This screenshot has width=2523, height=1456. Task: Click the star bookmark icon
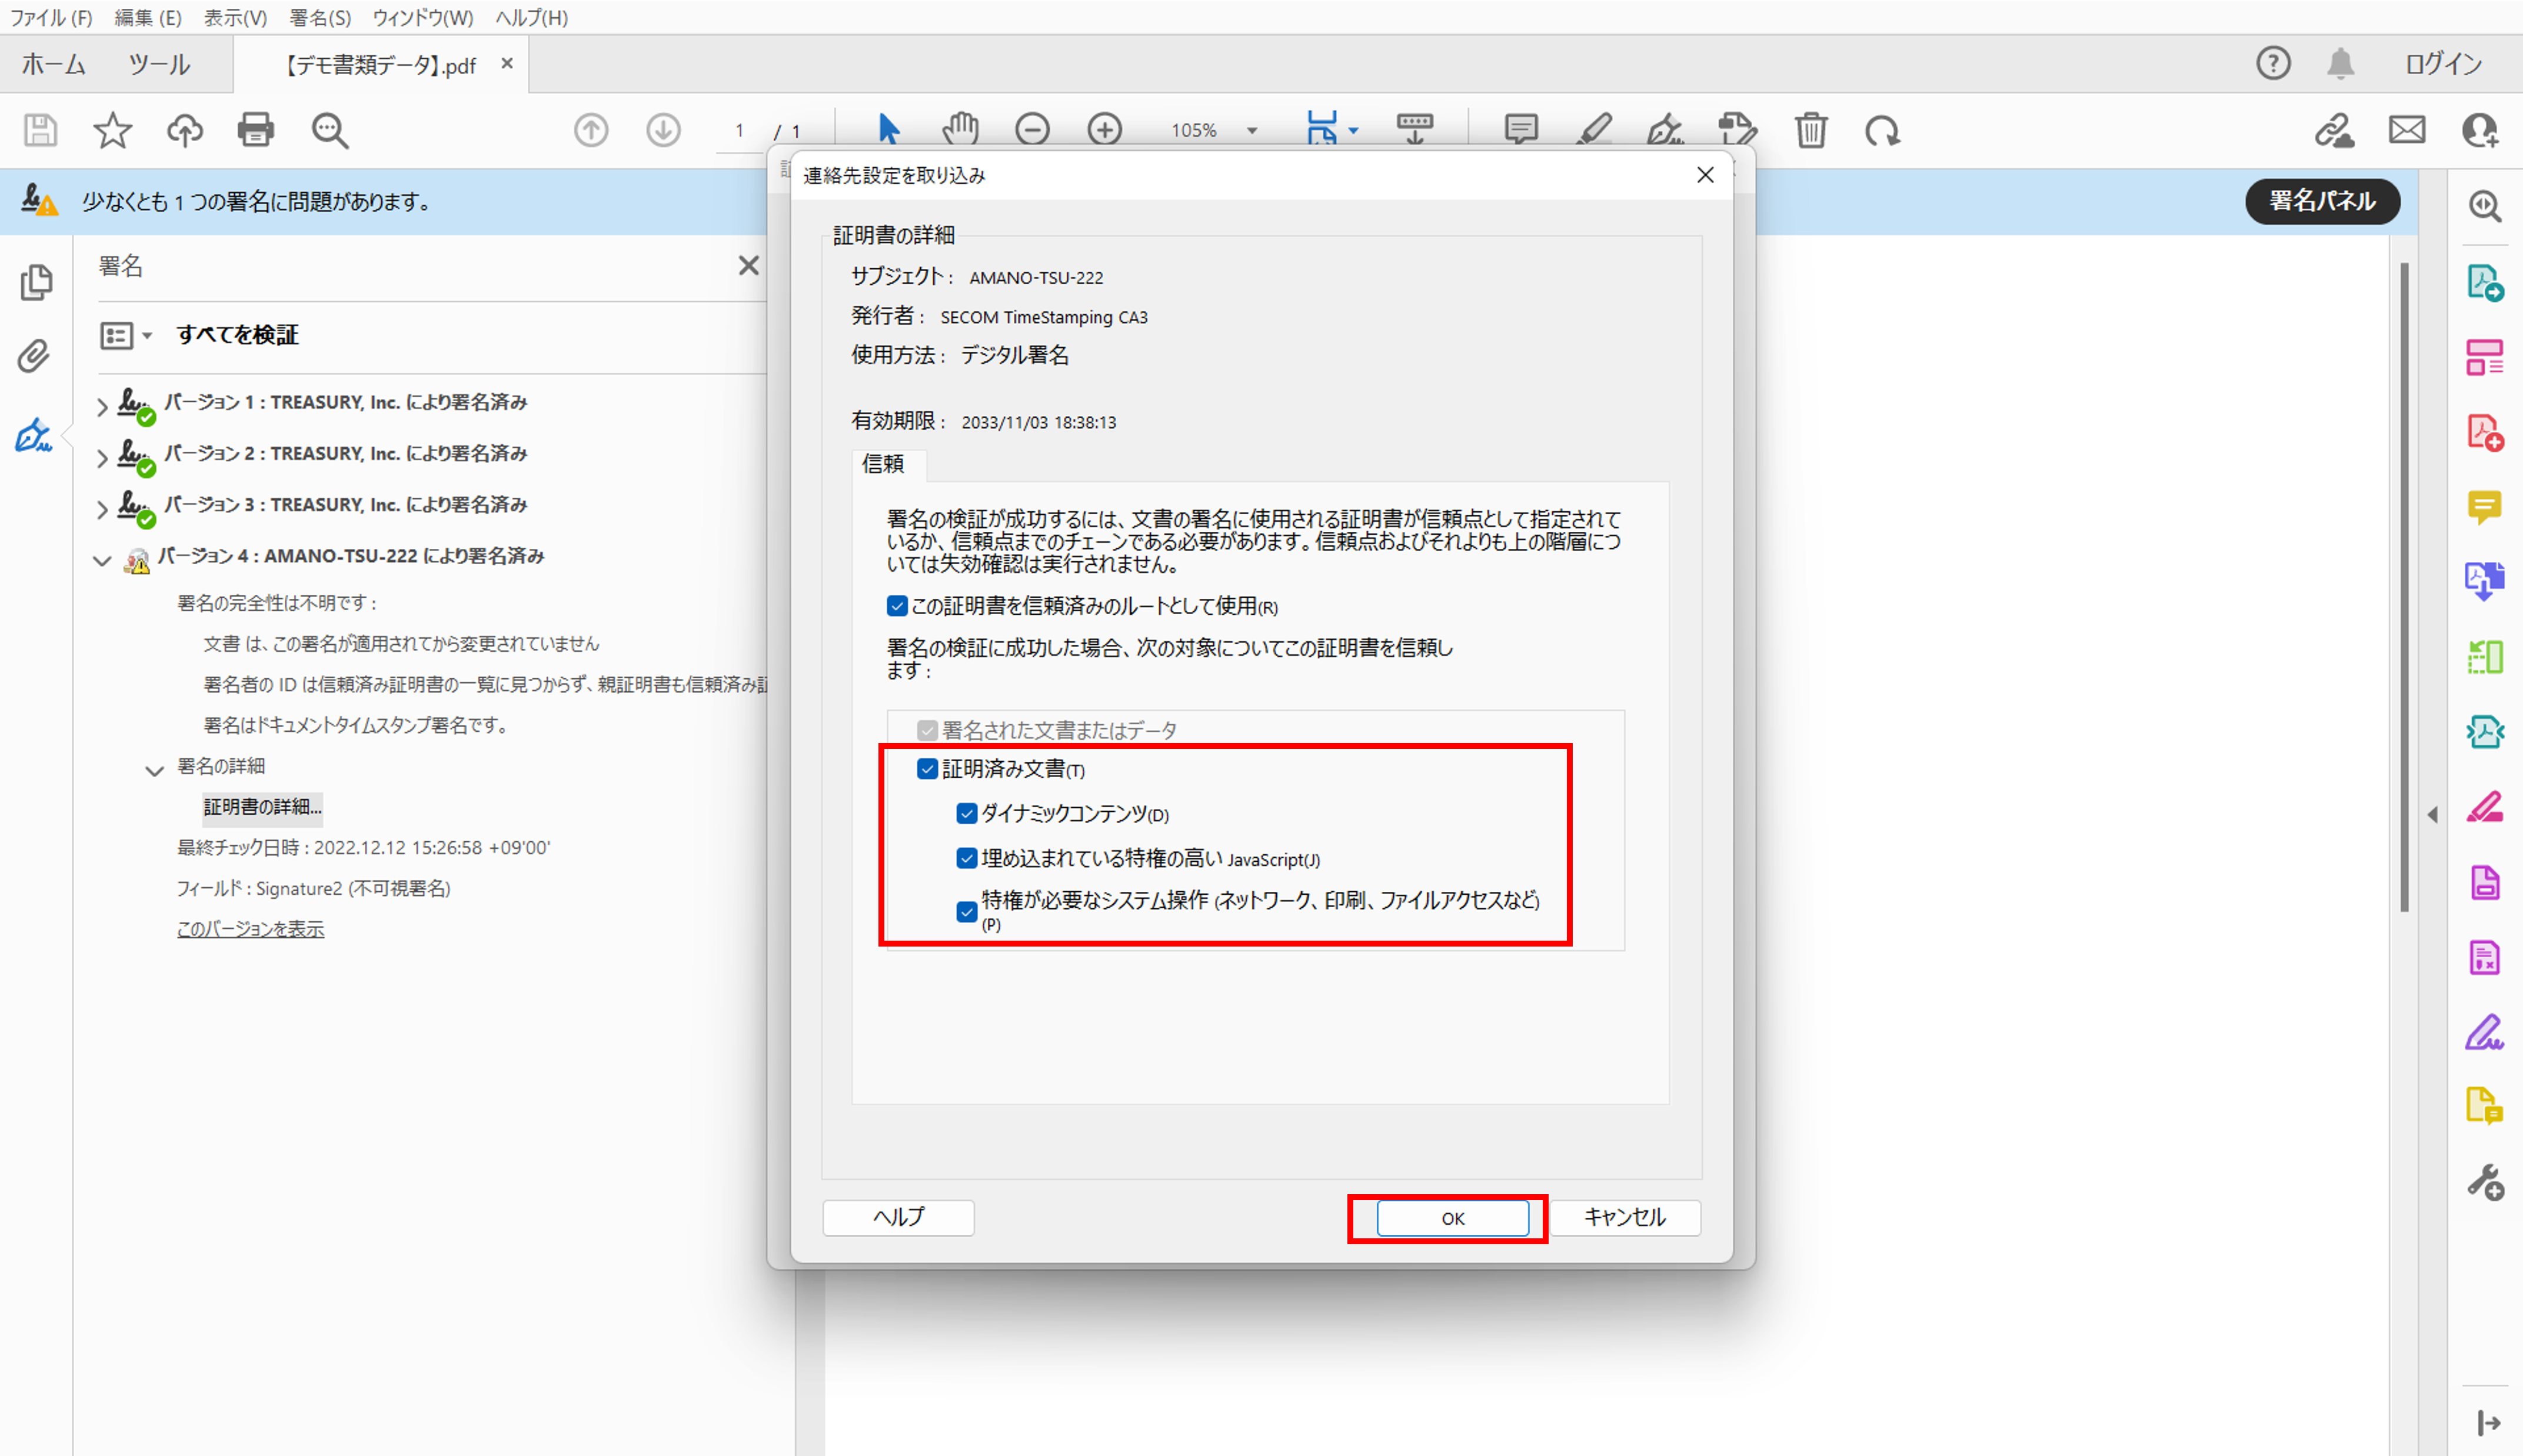click(112, 130)
